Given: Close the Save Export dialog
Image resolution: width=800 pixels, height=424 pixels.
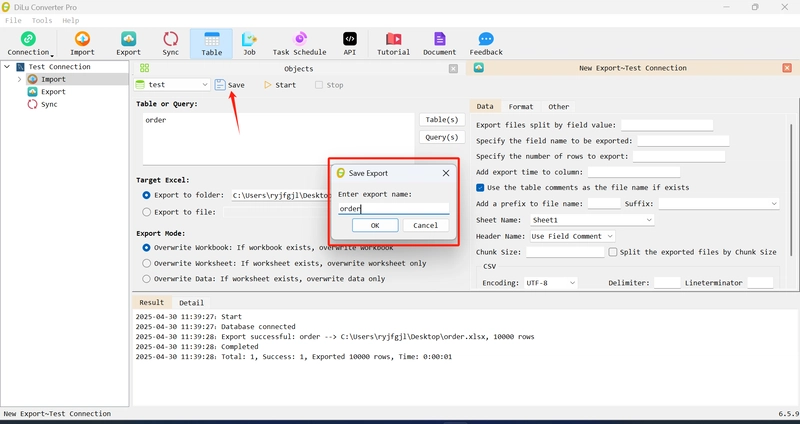Looking at the screenshot, I should point(446,173).
